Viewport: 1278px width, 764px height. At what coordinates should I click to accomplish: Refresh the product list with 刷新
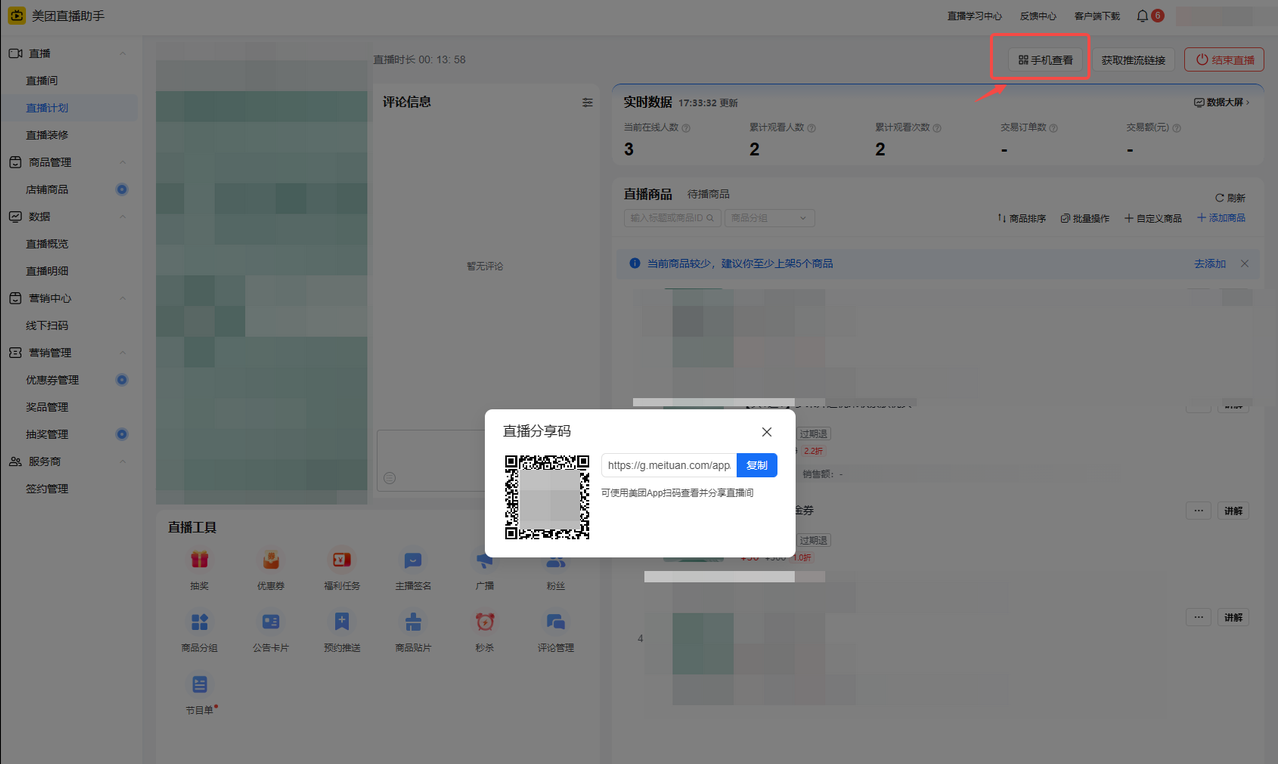pos(1230,198)
